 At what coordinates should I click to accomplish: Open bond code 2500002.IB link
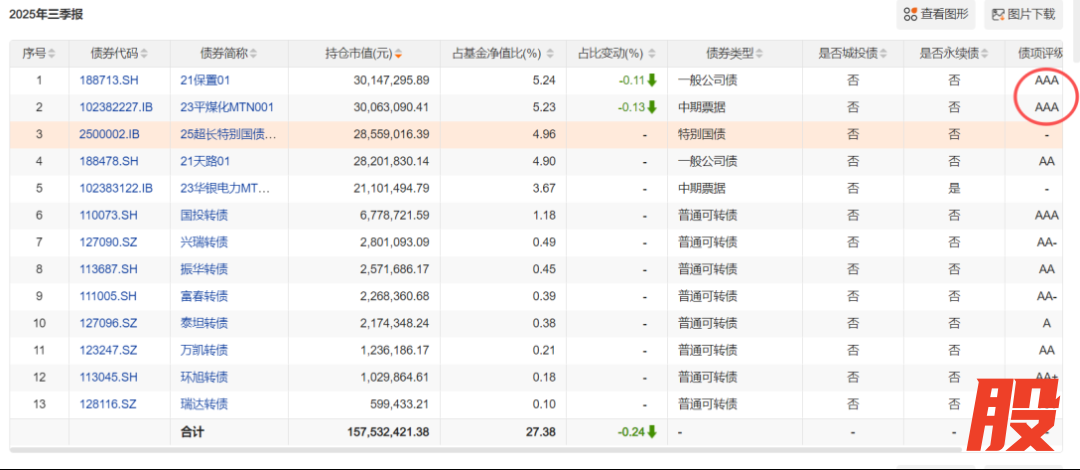110,134
